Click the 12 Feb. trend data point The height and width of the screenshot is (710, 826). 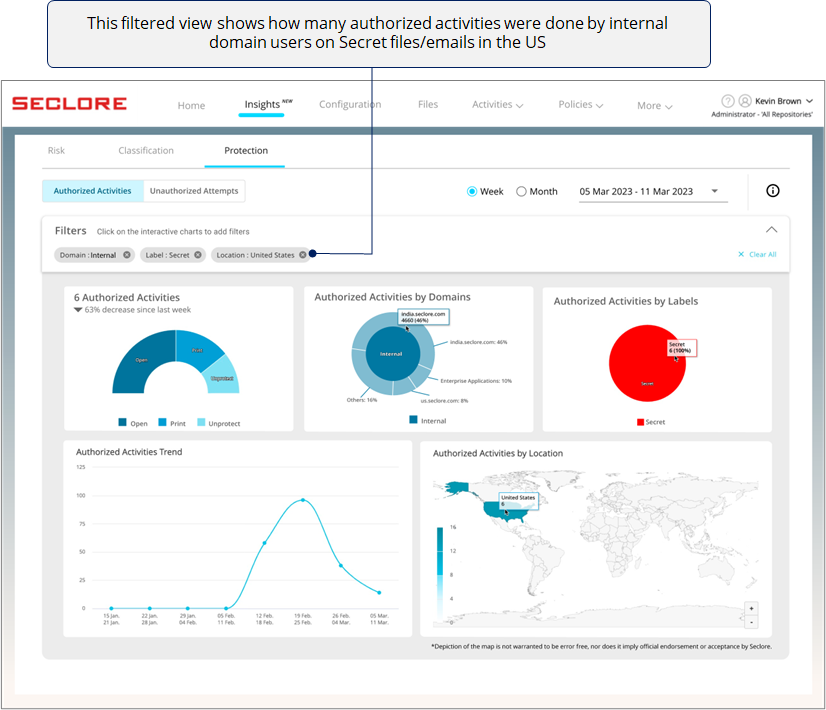[x=264, y=543]
